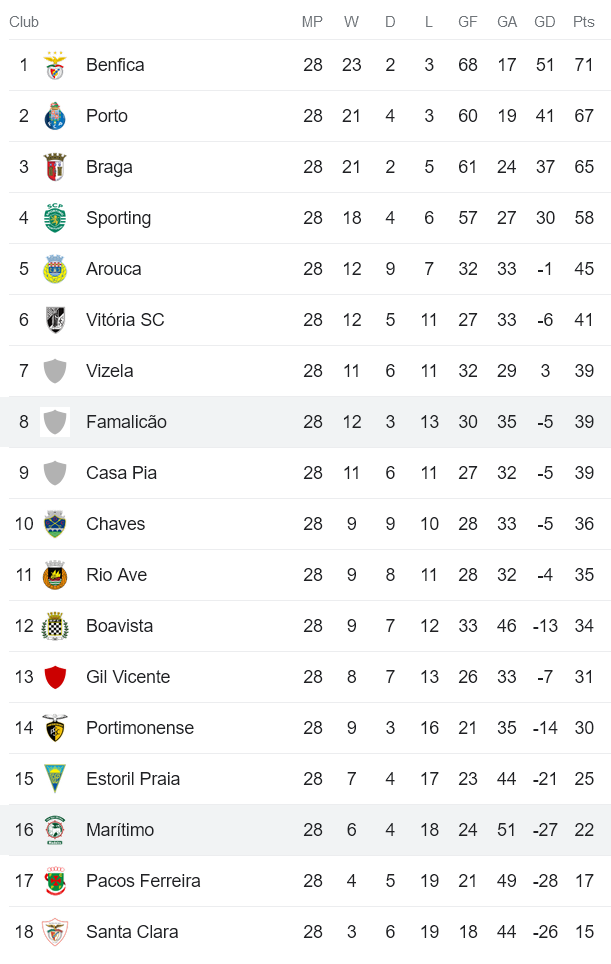Click the Boavista checkered crest icon
The image size is (611, 964).
coord(55,627)
